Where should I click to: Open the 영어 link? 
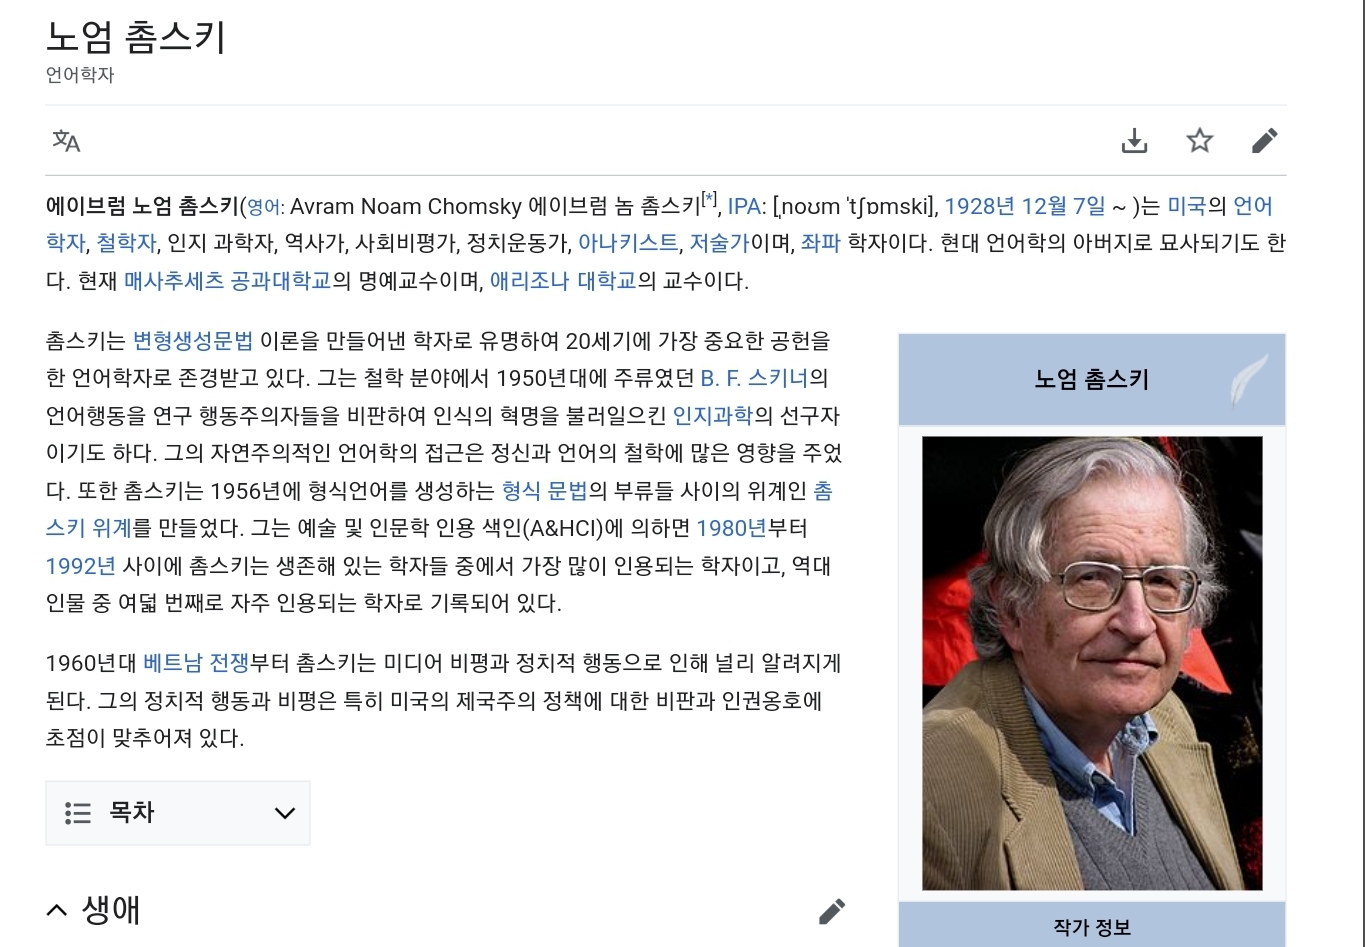264,207
